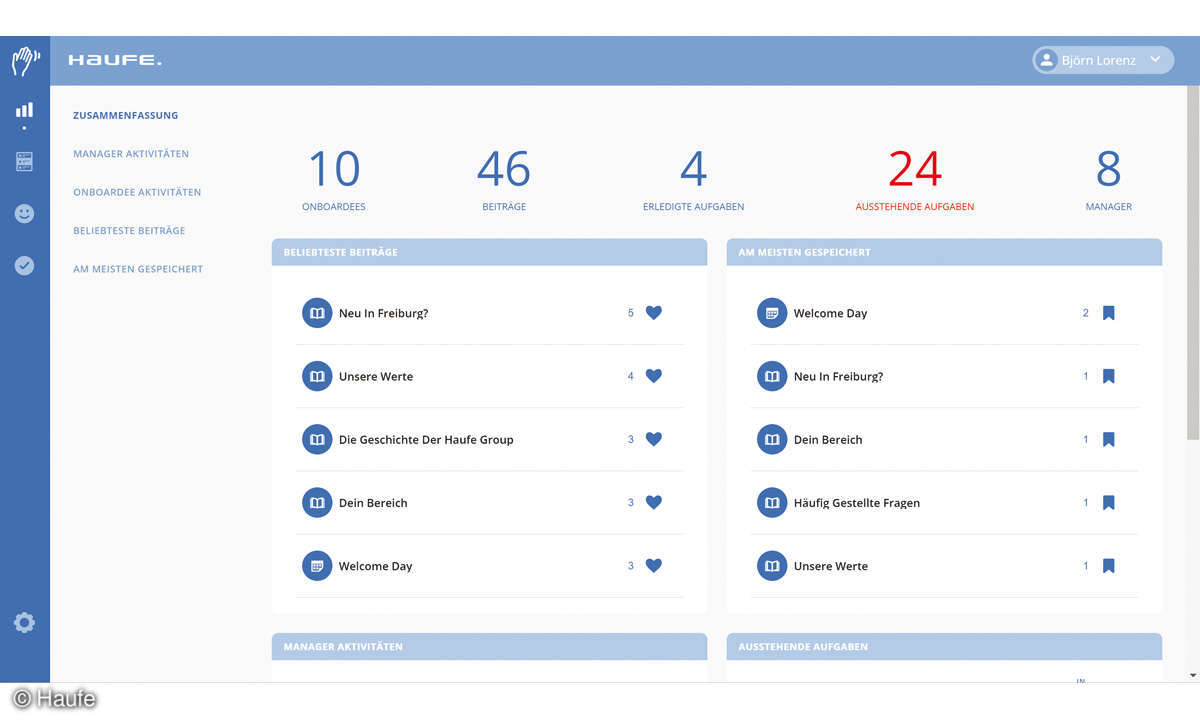Click the Am Meisten Gespeichert panel header
This screenshot has width=1200, height=720.
944,252
